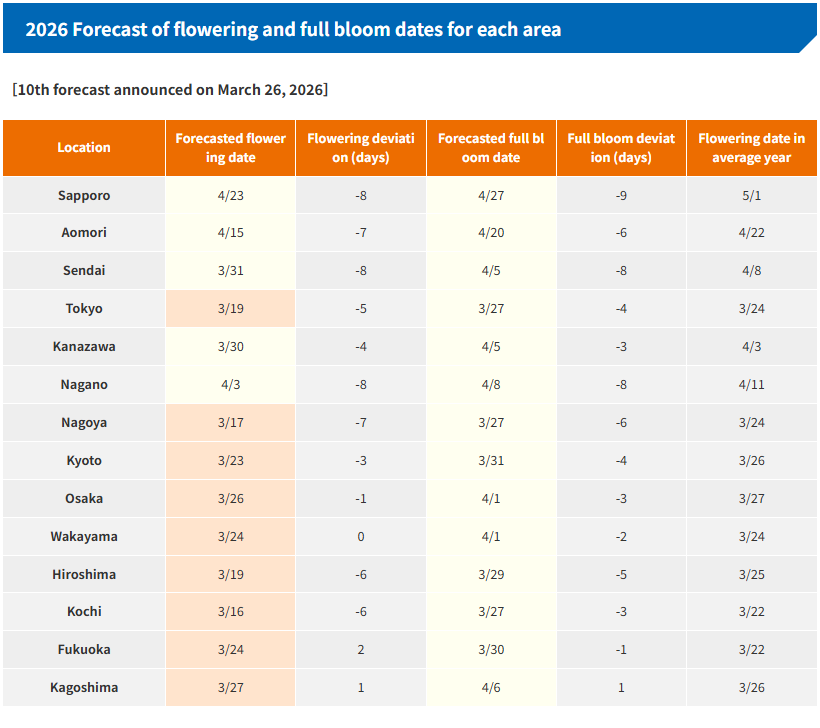Click the "Location" column header
Viewport: 820px width, 728px height.
84,148
